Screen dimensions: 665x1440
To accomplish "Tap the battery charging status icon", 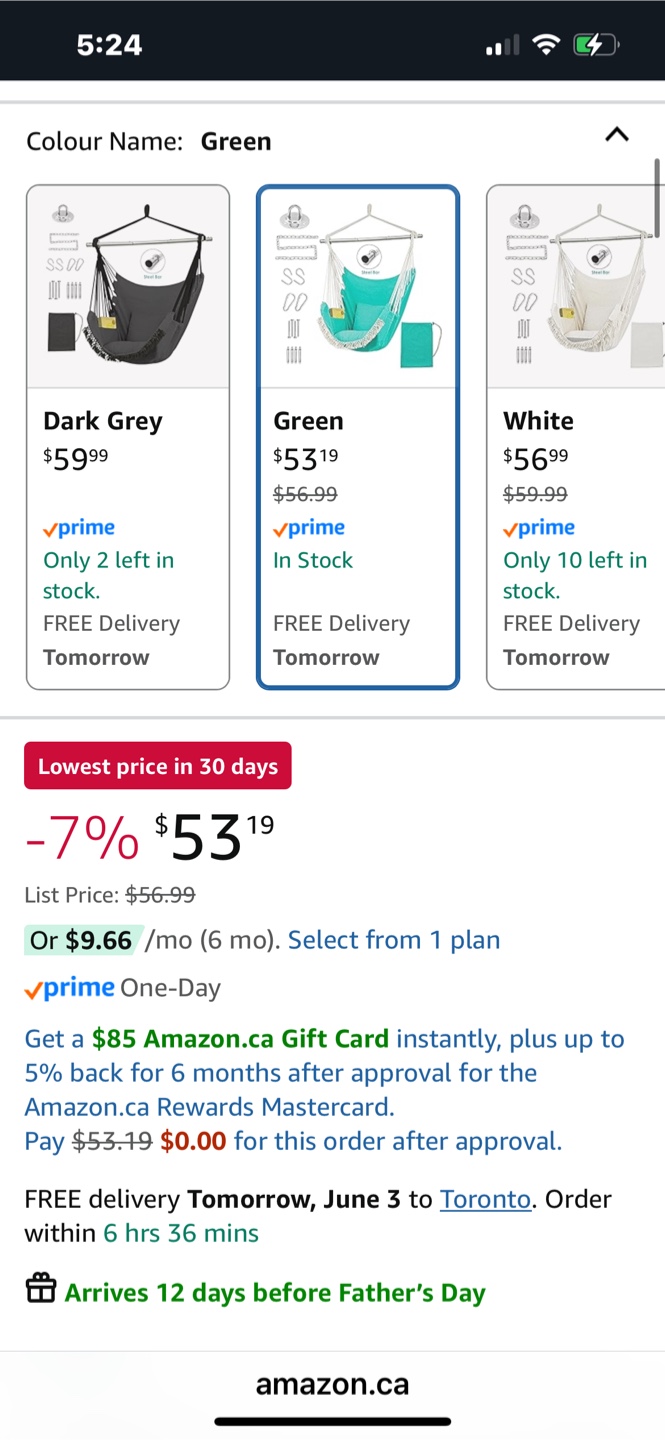I will tap(596, 45).
